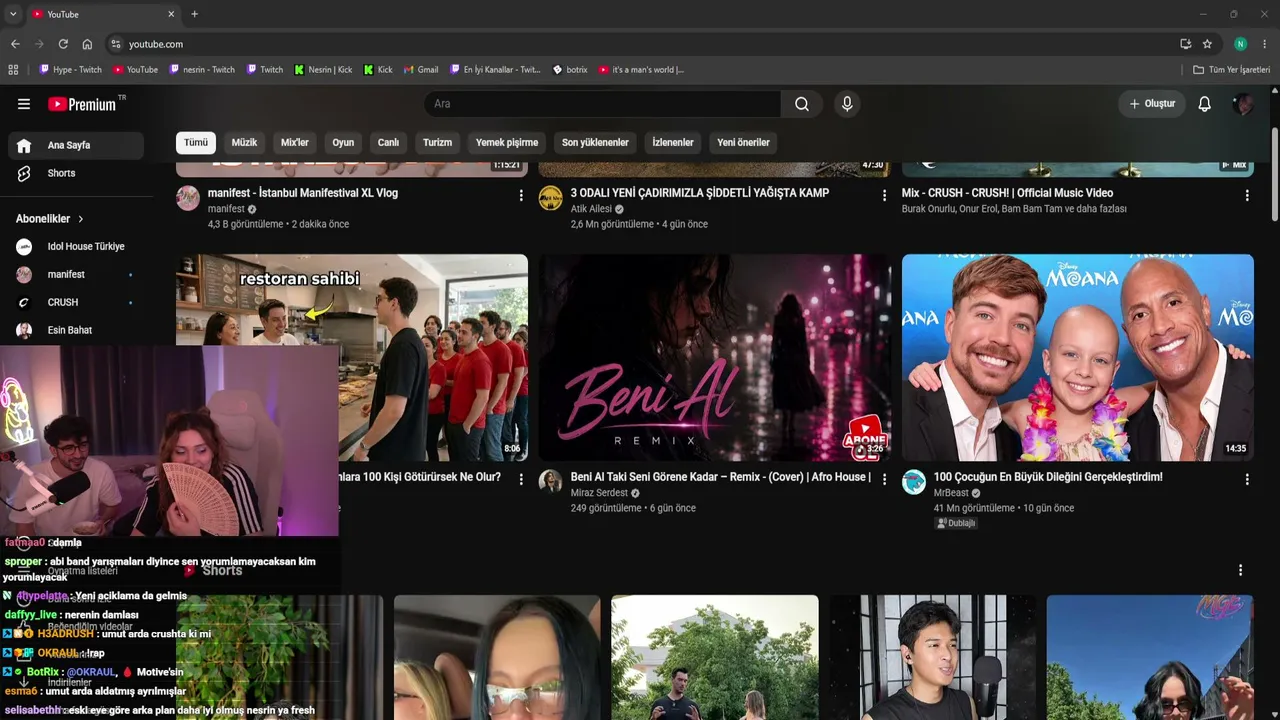Open the Mix - CRUSH - CRUSH! title

point(1008,193)
